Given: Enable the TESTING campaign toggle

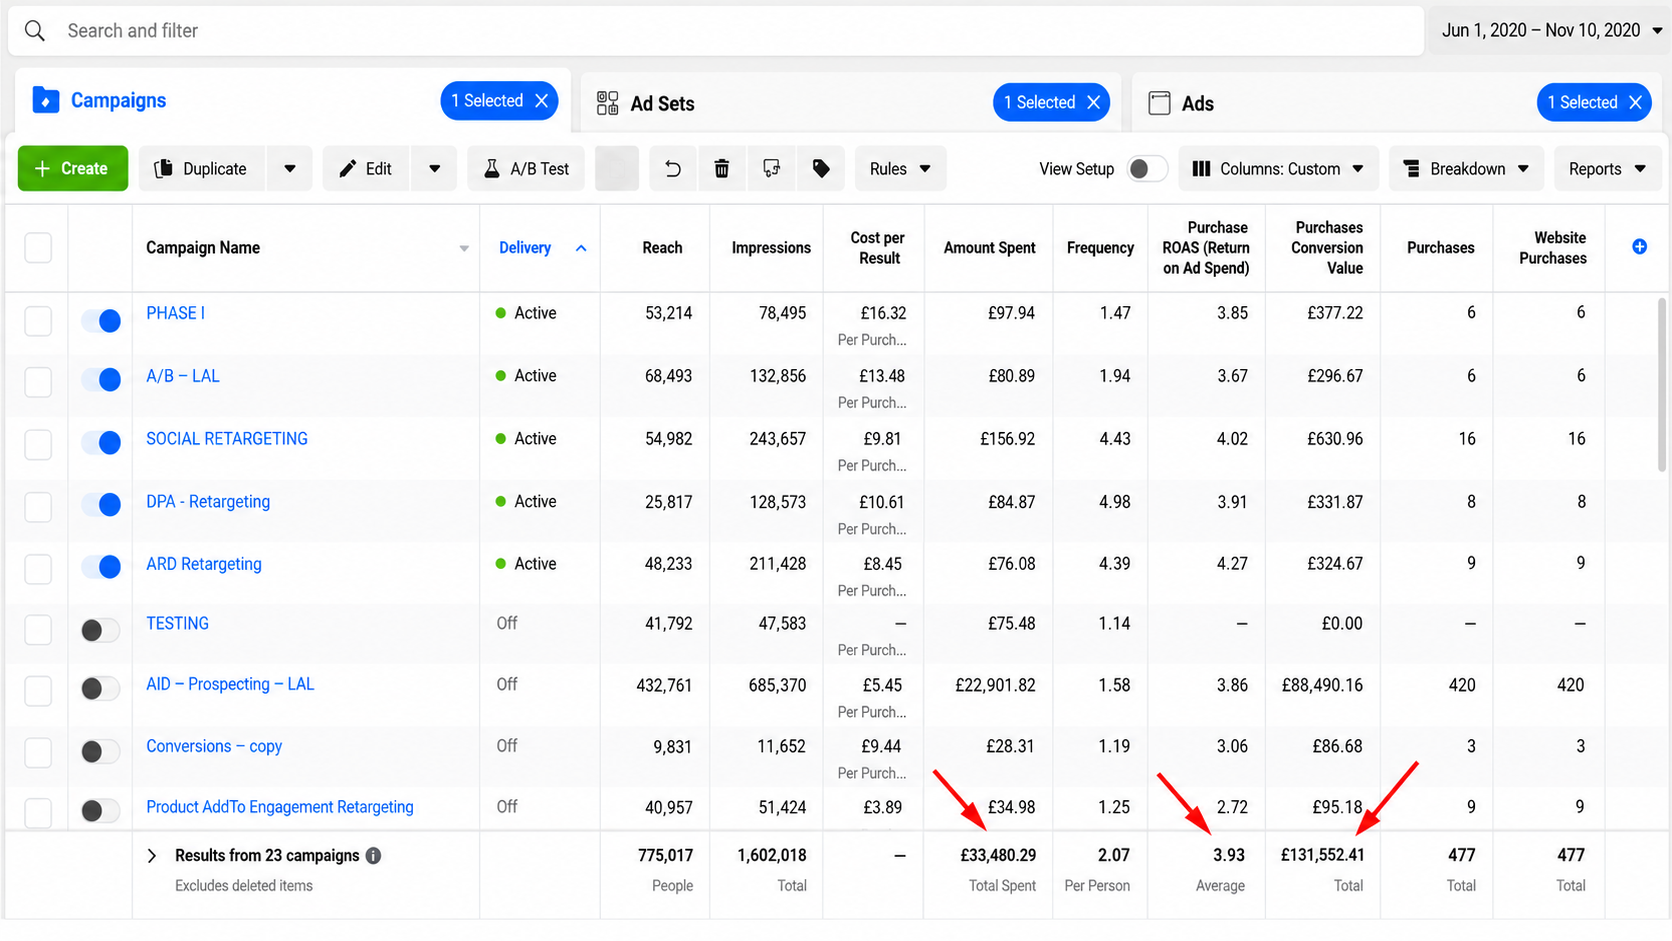Looking at the screenshot, I should click(100, 630).
